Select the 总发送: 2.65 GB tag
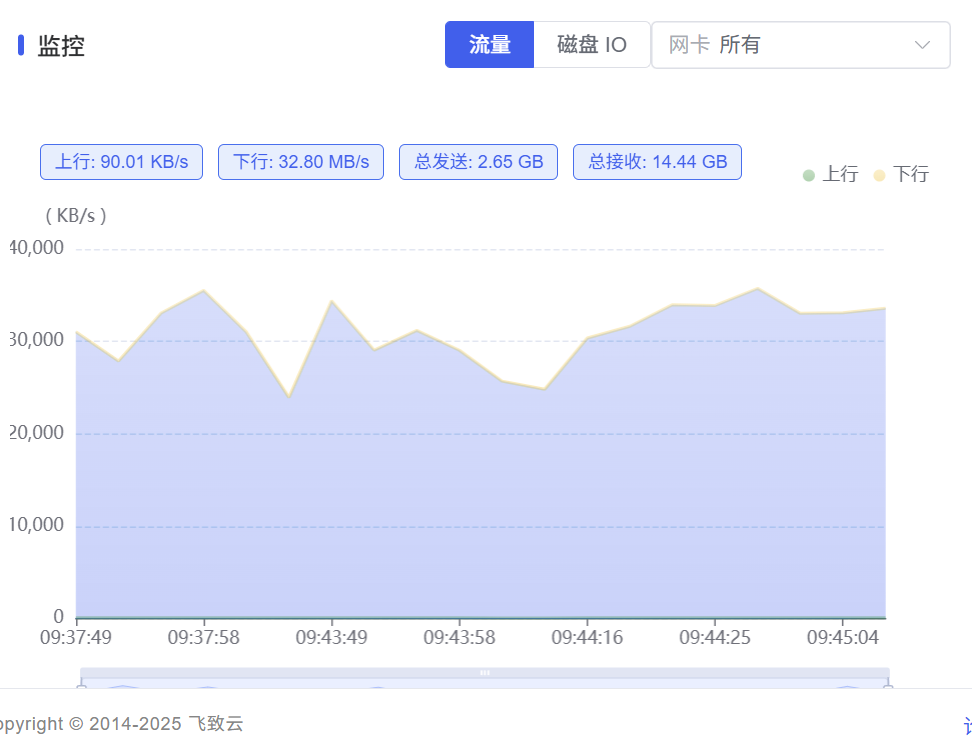Viewport: 972px width, 740px height. tap(479, 162)
